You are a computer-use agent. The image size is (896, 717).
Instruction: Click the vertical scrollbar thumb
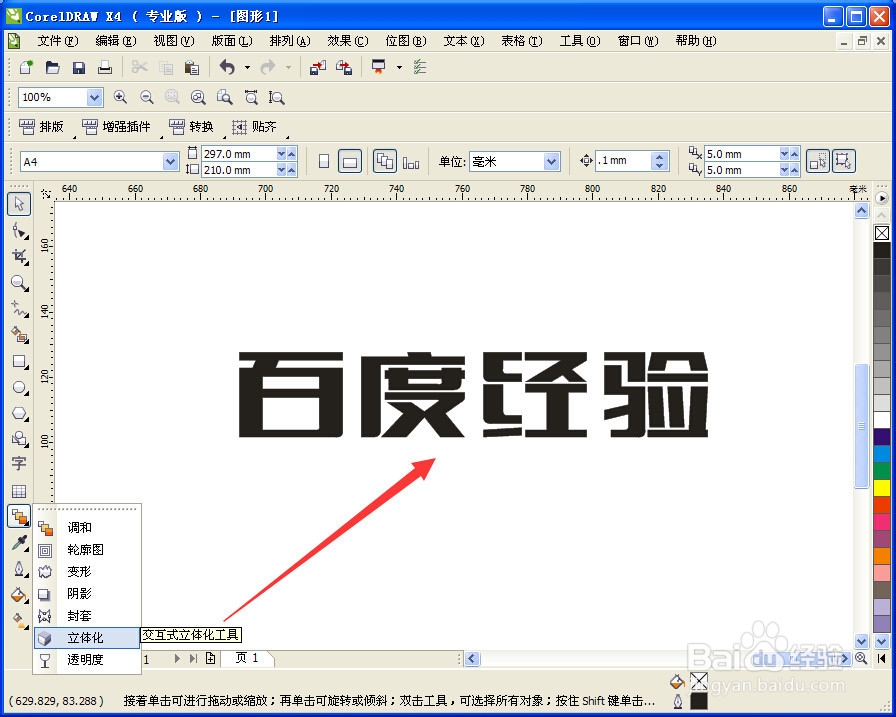click(x=862, y=426)
